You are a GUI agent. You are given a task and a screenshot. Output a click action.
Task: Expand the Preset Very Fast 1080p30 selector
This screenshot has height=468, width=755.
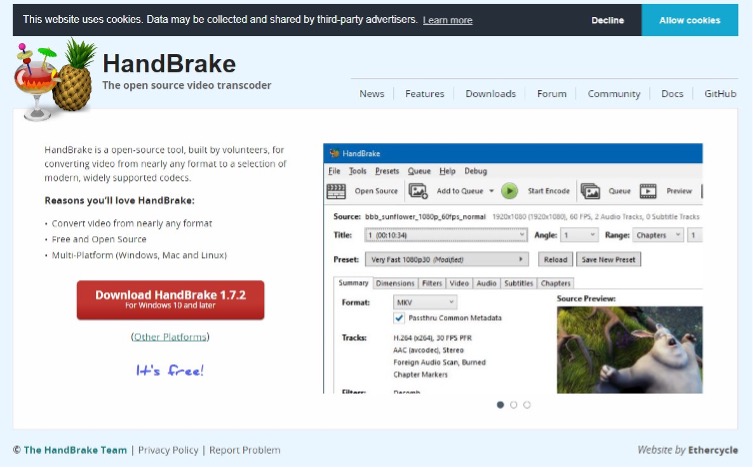pos(446,260)
